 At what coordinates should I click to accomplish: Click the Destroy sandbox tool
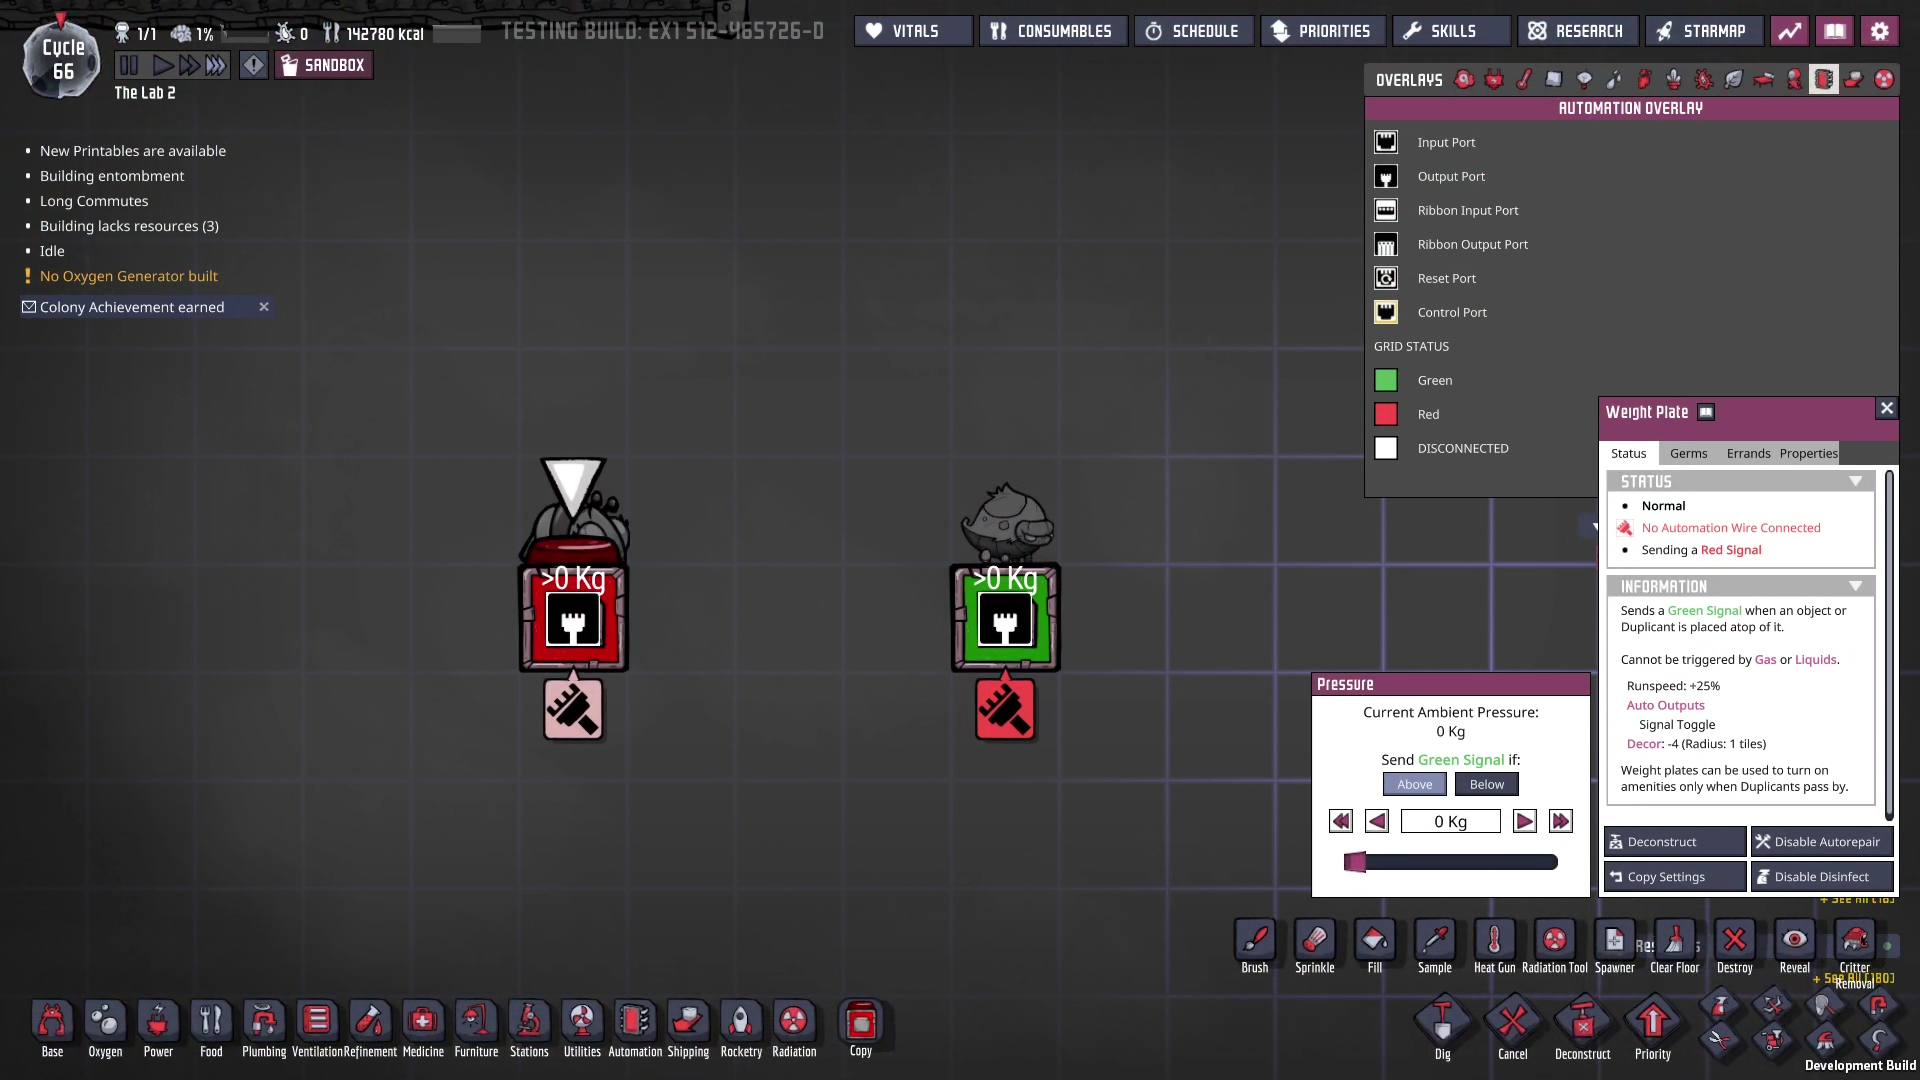1734,940
